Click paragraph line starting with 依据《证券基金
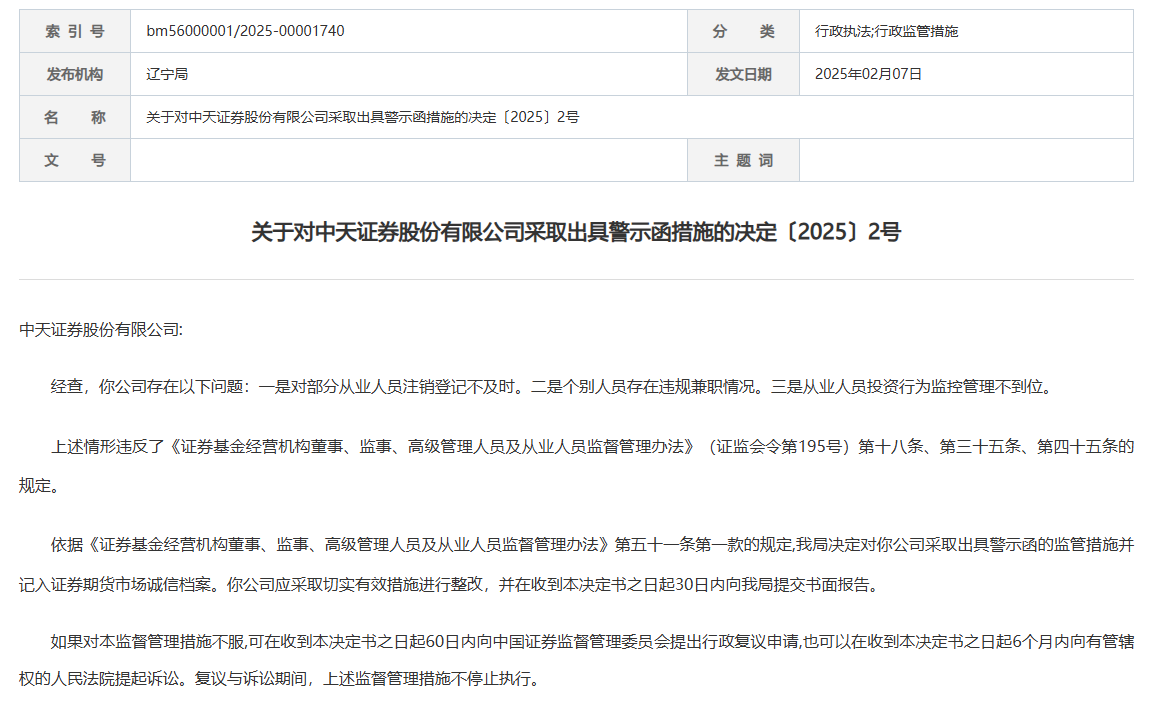Viewport: 1152px width, 719px height. point(592,545)
